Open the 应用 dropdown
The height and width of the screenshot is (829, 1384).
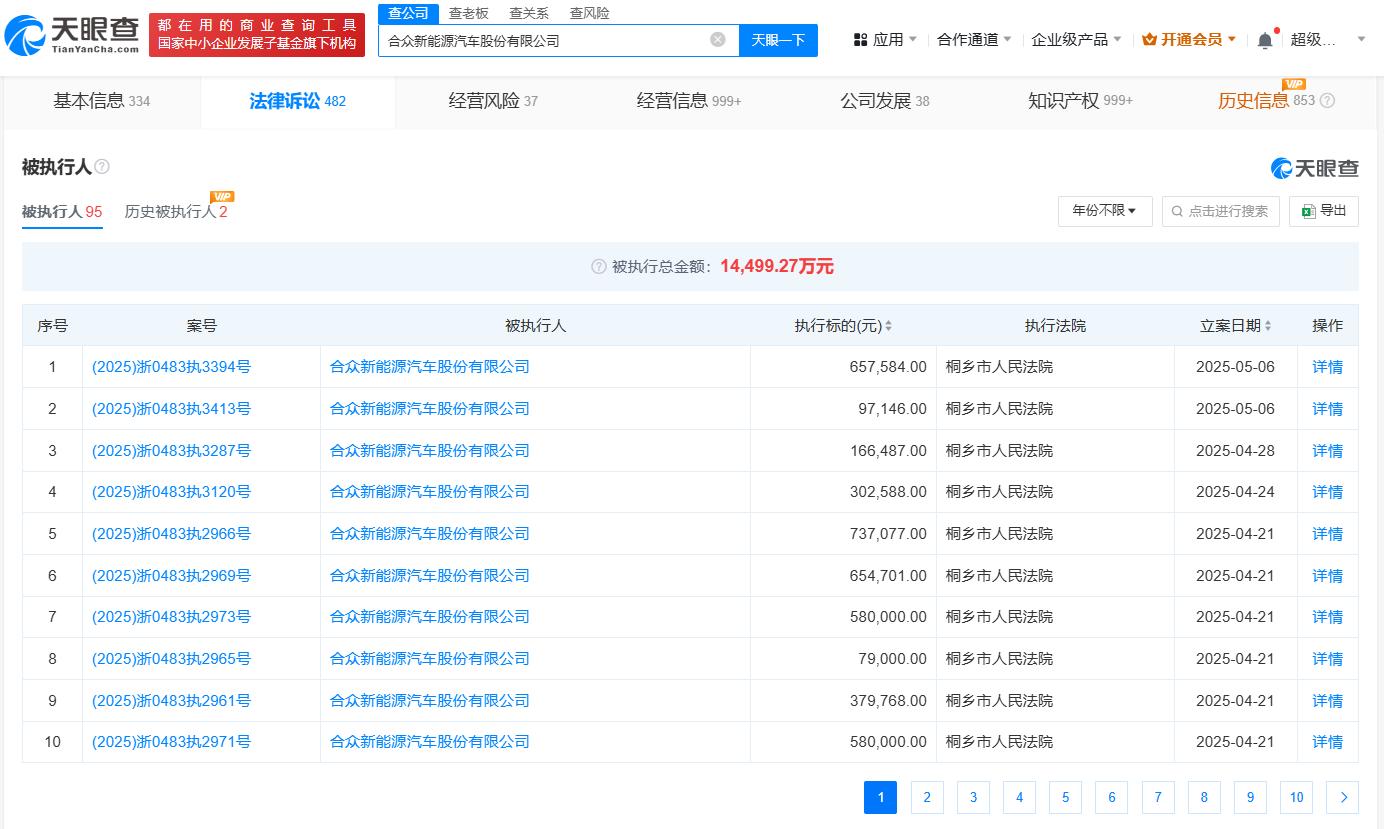click(x=886, y=40)
